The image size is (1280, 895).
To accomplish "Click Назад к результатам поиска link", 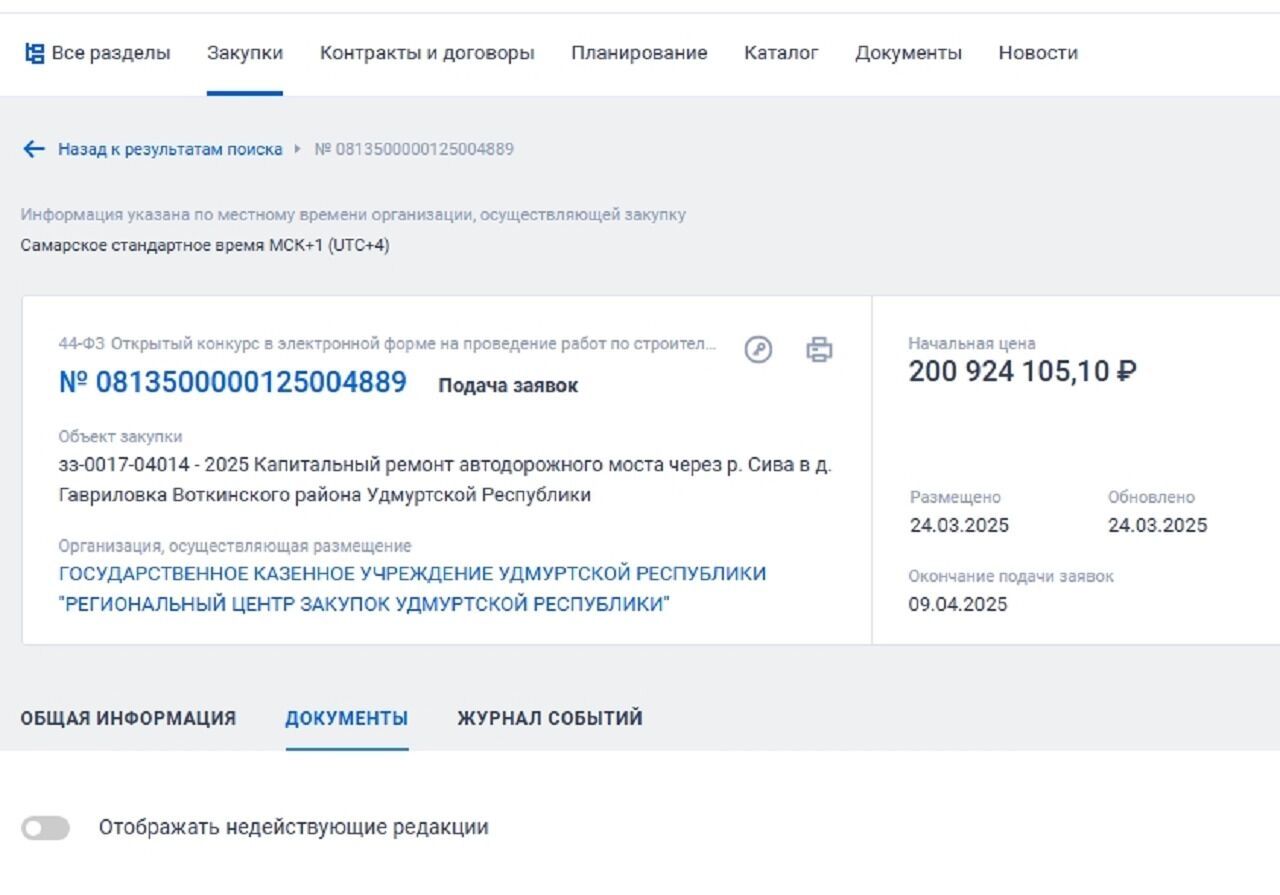I will pyautogui.click(x=170, y=149).
